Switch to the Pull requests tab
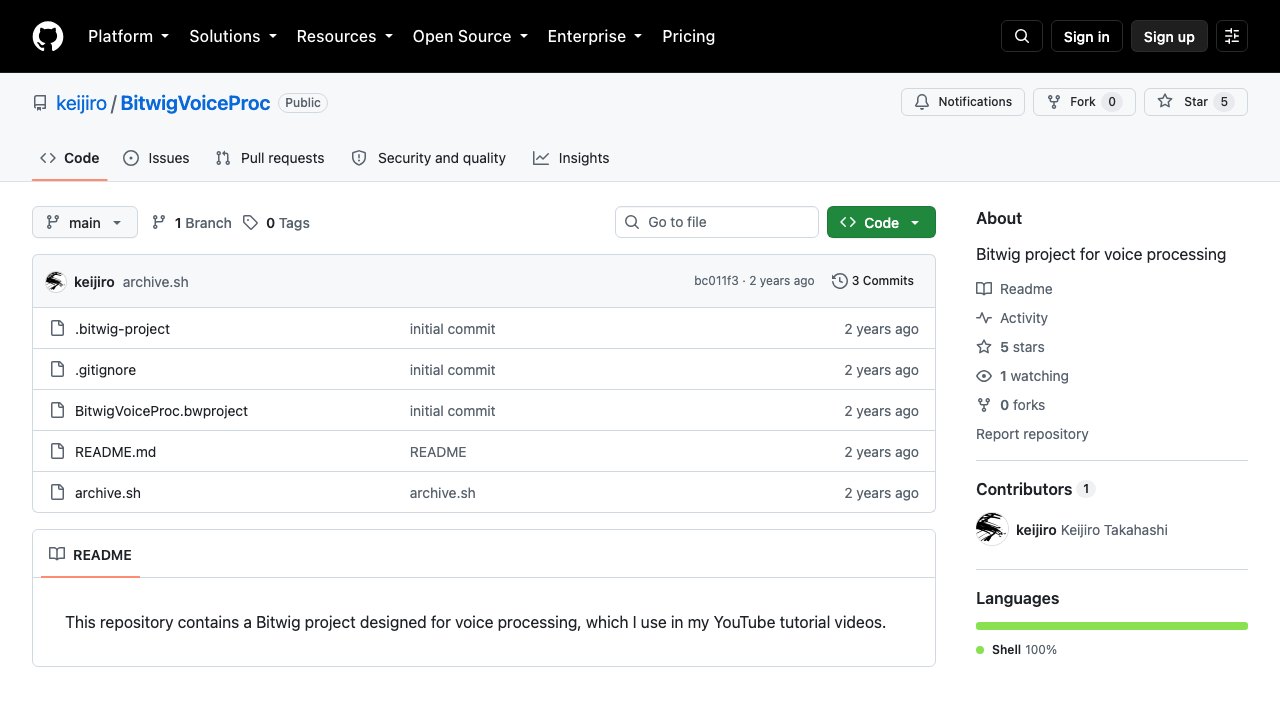This screenshot has width=1280, height=720. 270,158
